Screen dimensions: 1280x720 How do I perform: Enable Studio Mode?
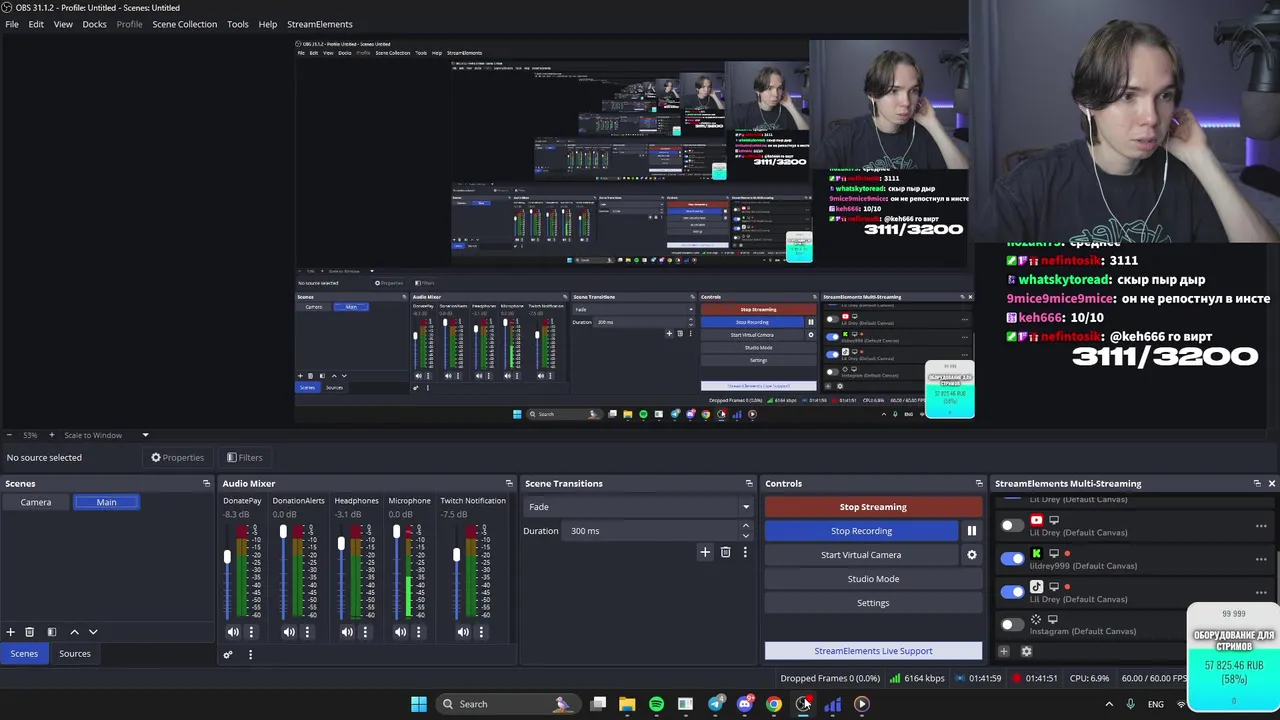click(873, 579)
